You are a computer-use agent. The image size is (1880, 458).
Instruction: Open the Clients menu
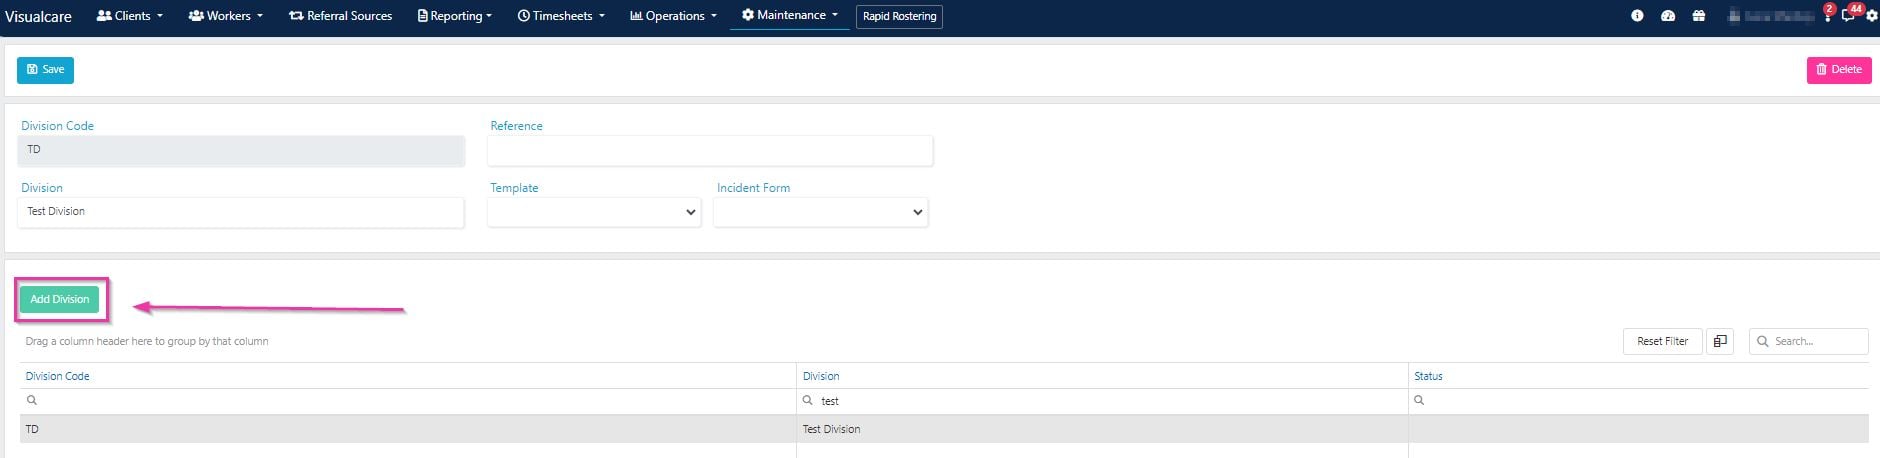tap(130, 16)
